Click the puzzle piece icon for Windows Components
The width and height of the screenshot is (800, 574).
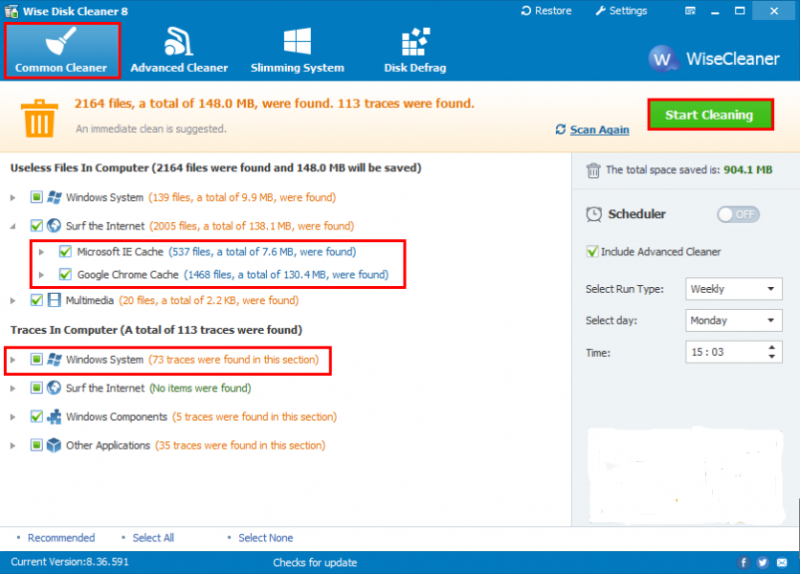click(x=54, y=416)
